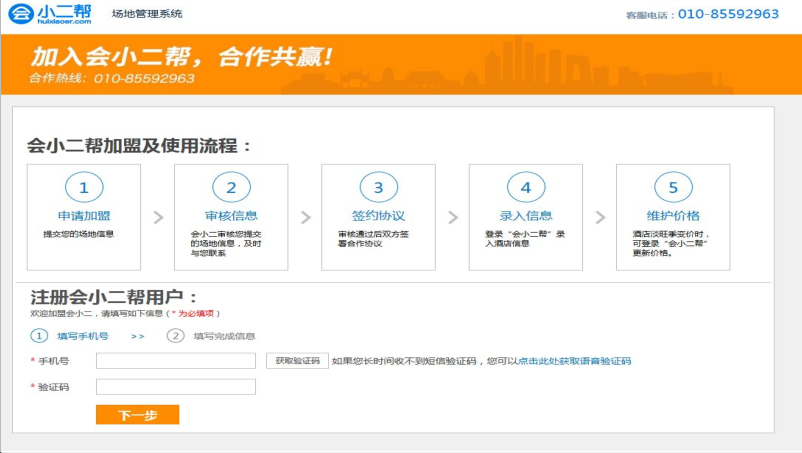Click arrow between 录入信息 and 维护价格
Screen dimensions: 802x453
pos(600,217)
